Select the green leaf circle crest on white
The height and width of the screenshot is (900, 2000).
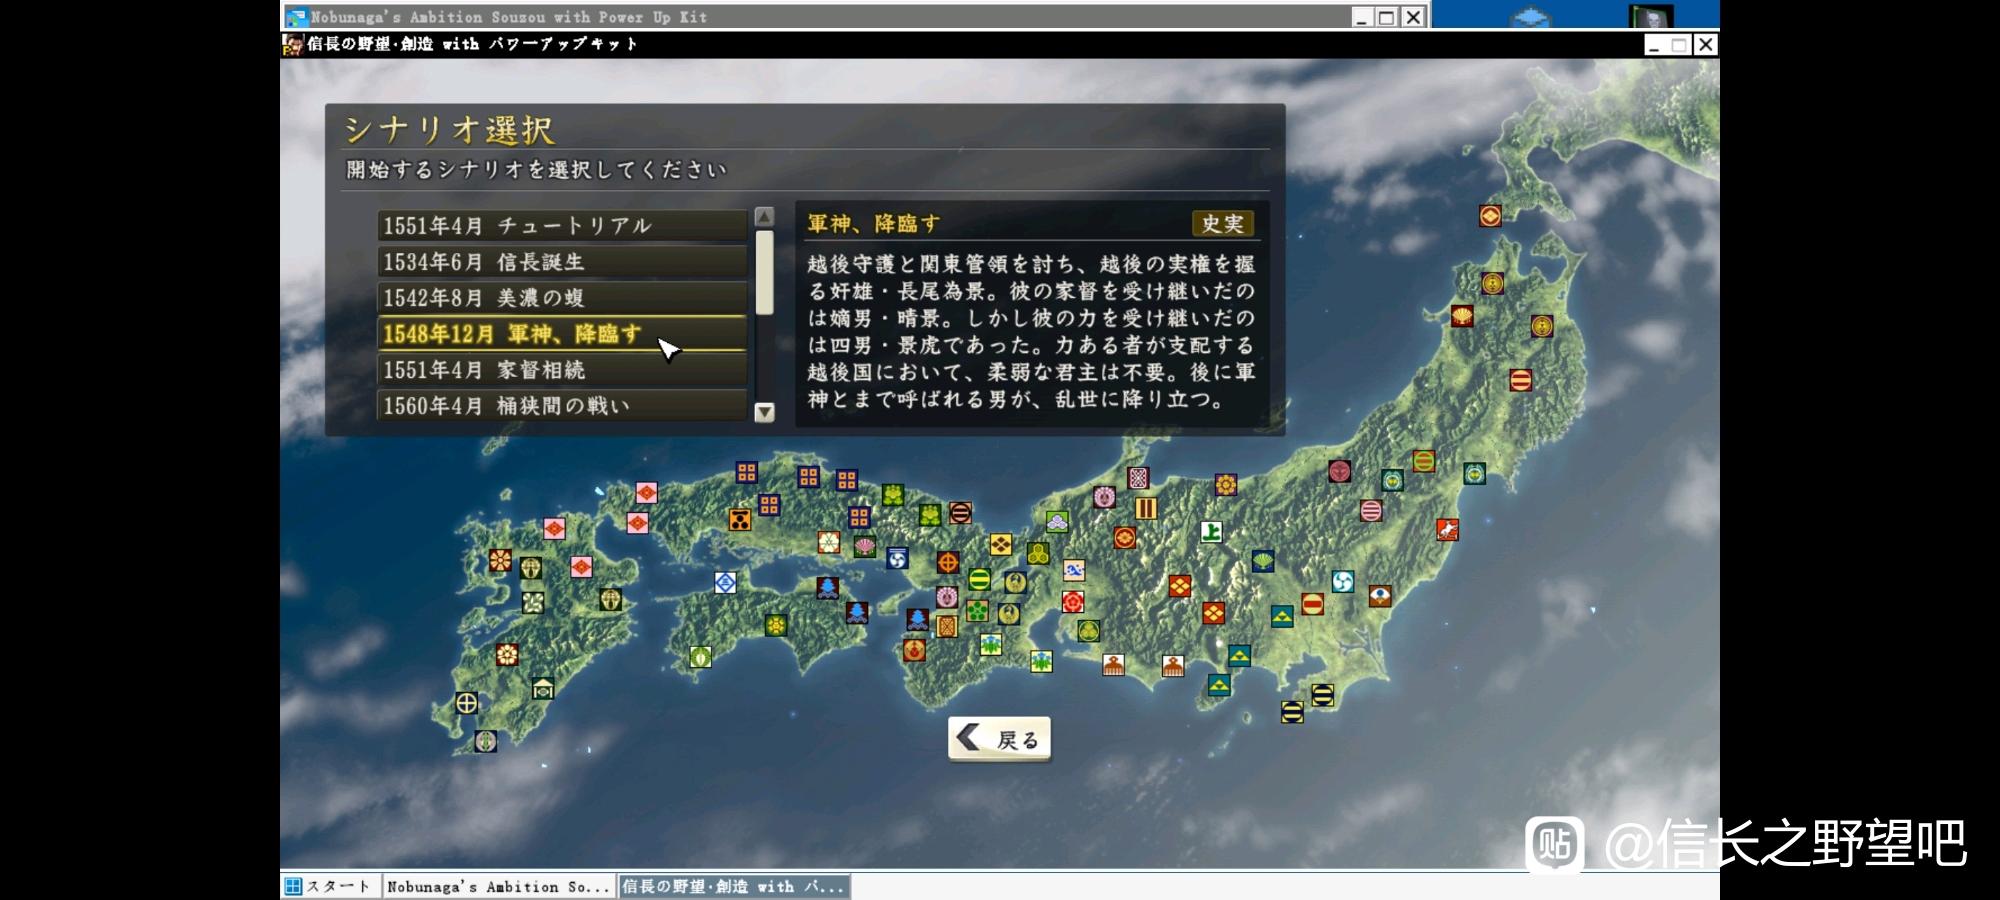pos(700,657)
